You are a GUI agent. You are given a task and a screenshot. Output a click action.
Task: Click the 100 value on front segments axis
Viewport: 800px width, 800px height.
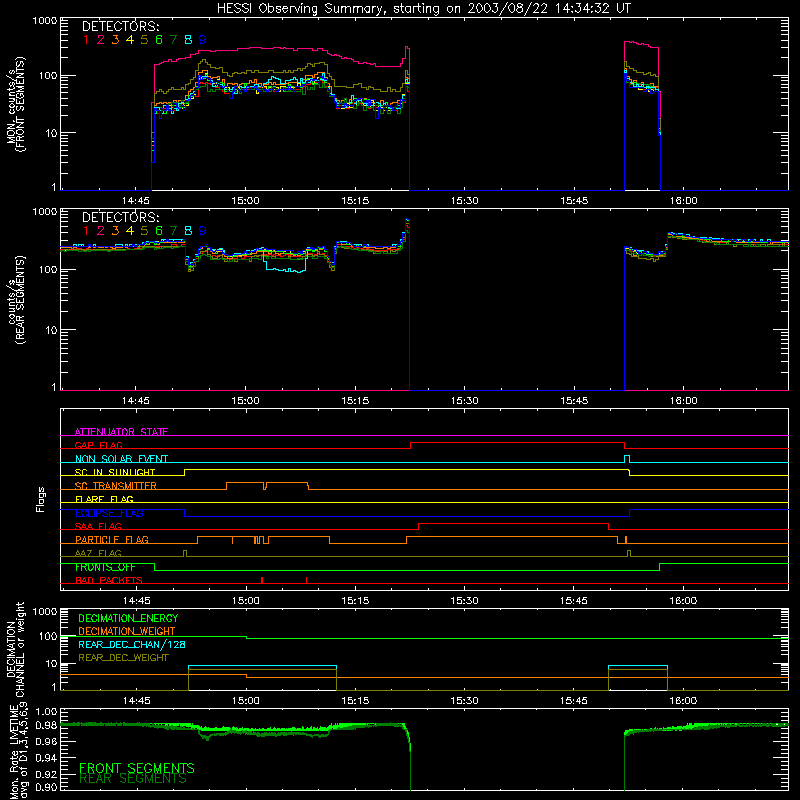pos(47,77)
